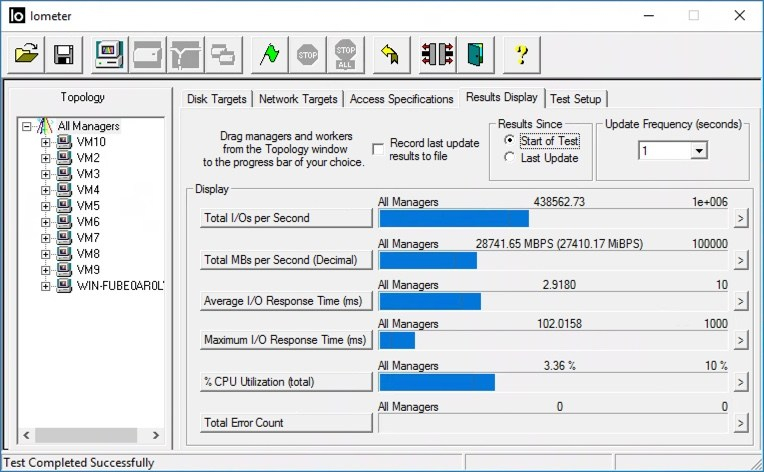Expand the VM4 tree node

tap(45, 190)
